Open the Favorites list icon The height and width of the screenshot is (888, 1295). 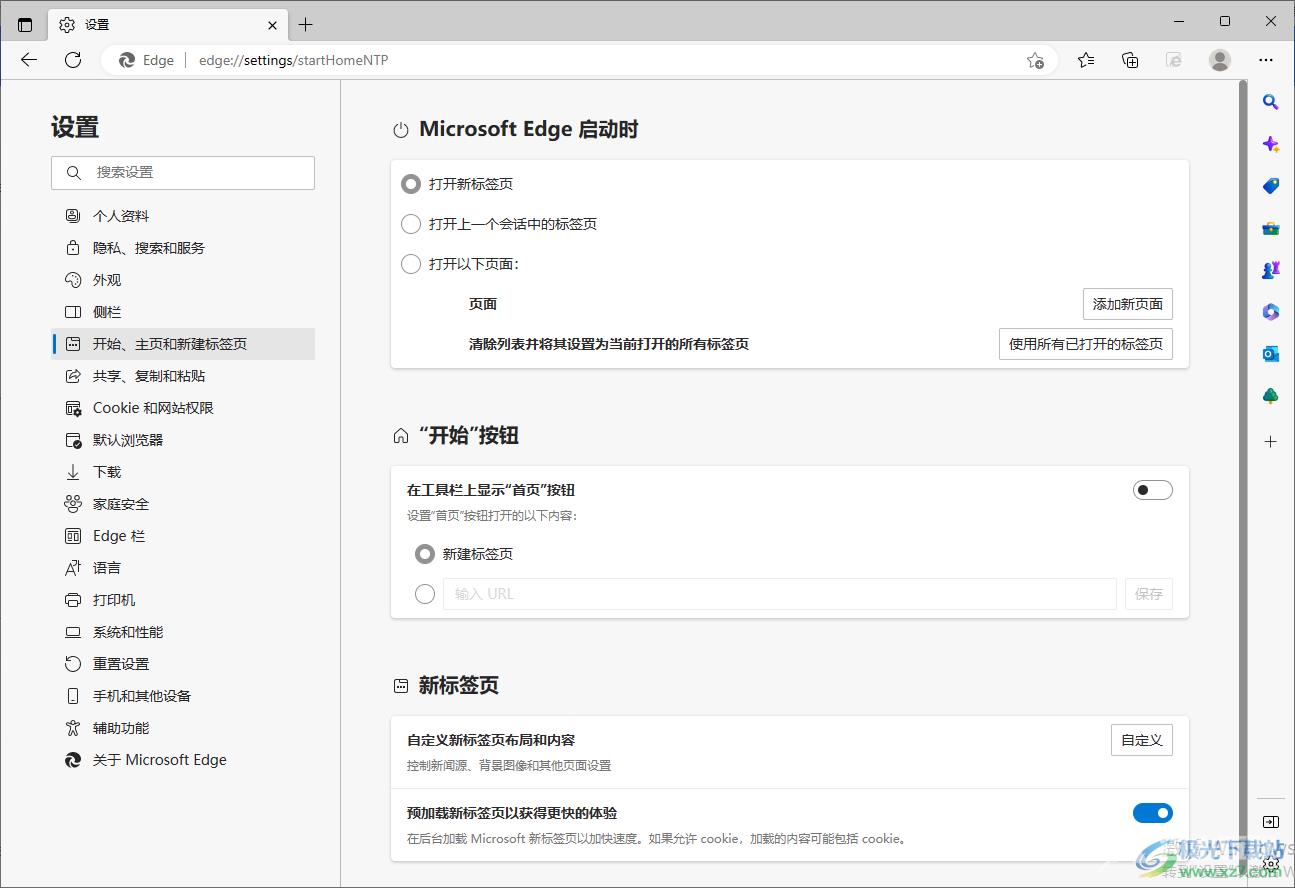[x=1086, y=60]
